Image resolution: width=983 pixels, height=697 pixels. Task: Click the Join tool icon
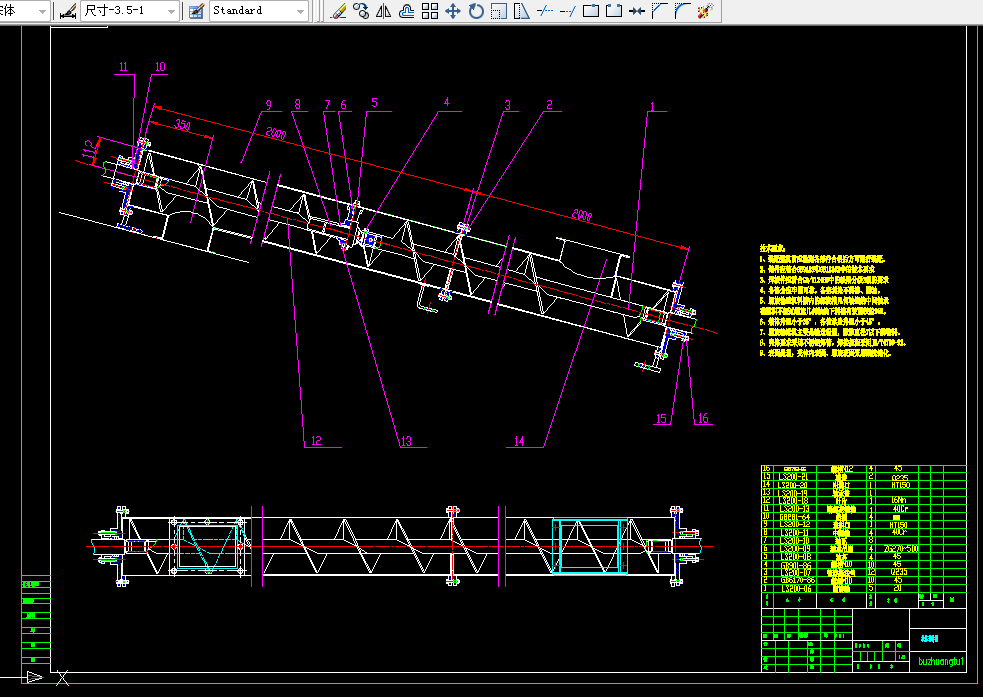point(636,11)
